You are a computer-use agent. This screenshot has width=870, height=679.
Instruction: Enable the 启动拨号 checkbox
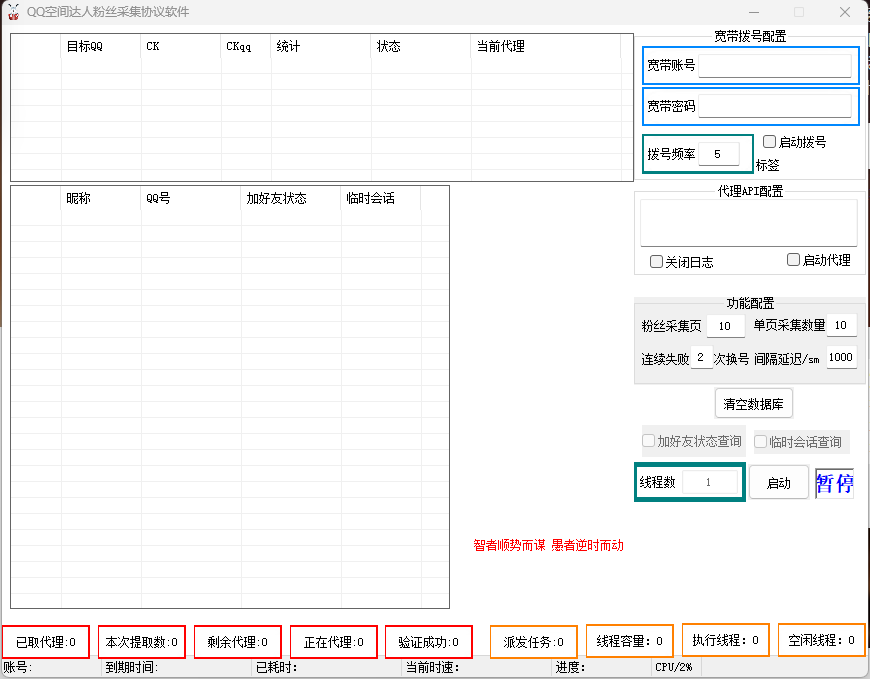770,142
